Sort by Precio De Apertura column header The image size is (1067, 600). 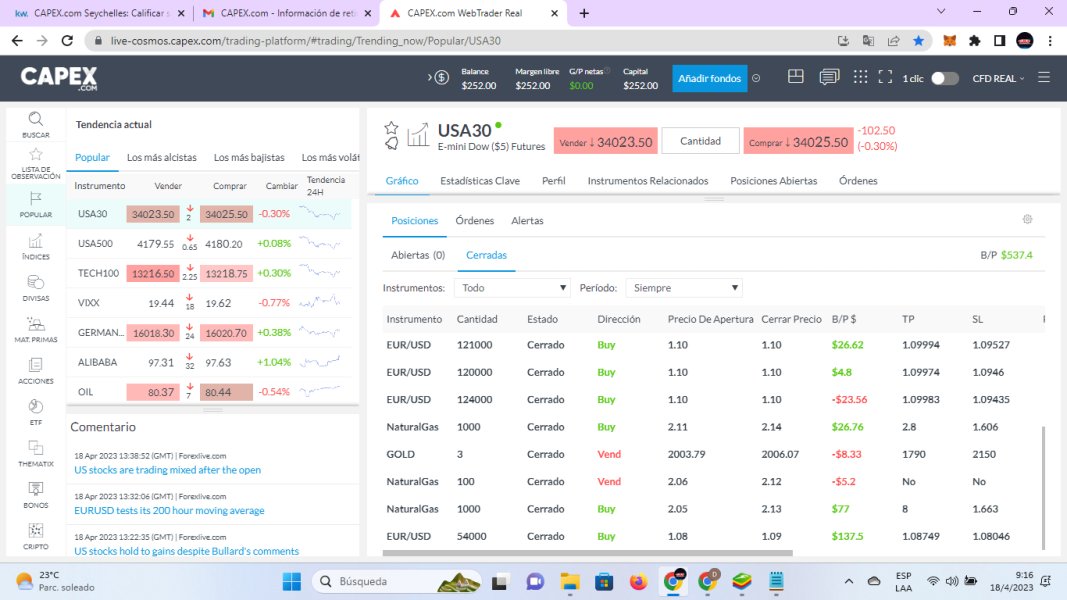coord(710,319)
